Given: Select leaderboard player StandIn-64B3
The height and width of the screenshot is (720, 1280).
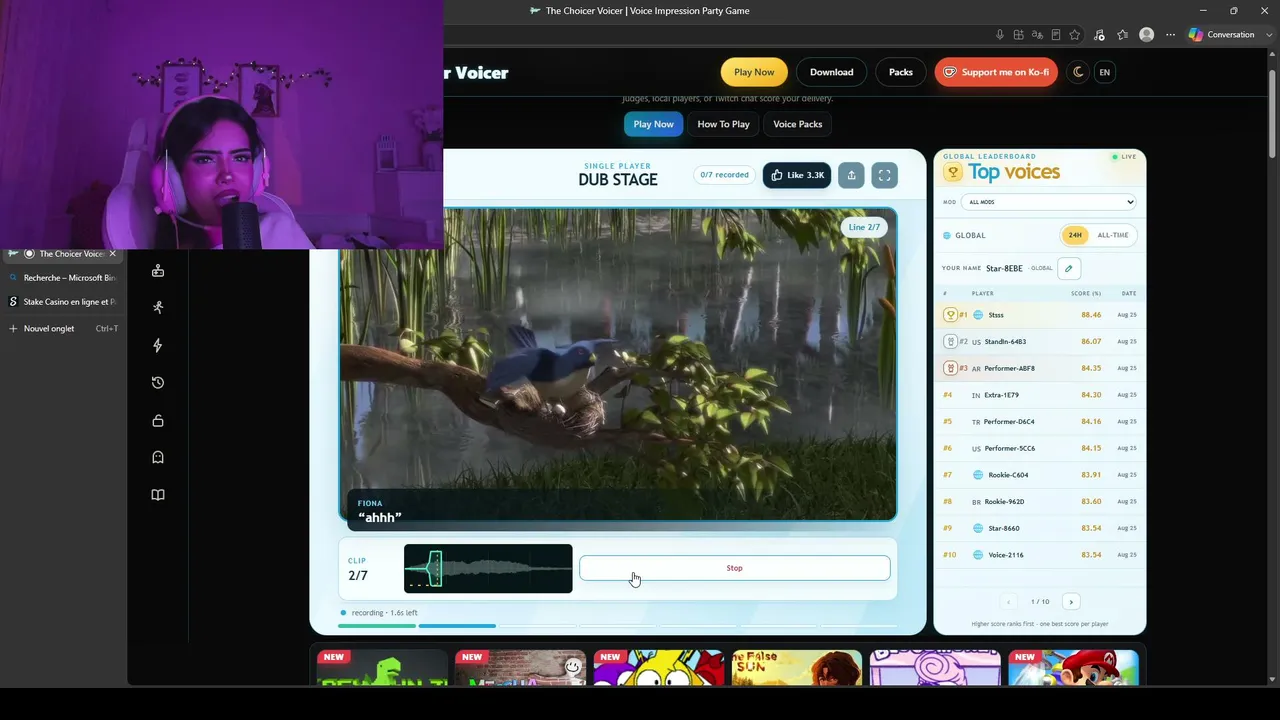Looking at the screenshot, I should 1039,341.
